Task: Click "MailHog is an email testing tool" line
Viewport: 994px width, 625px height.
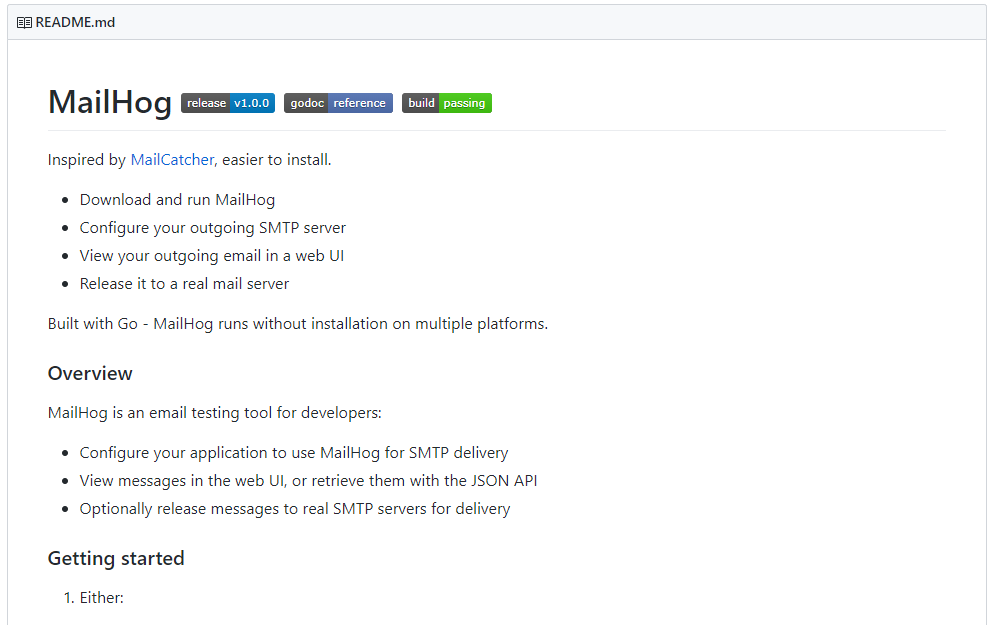Action: point(215,413)
